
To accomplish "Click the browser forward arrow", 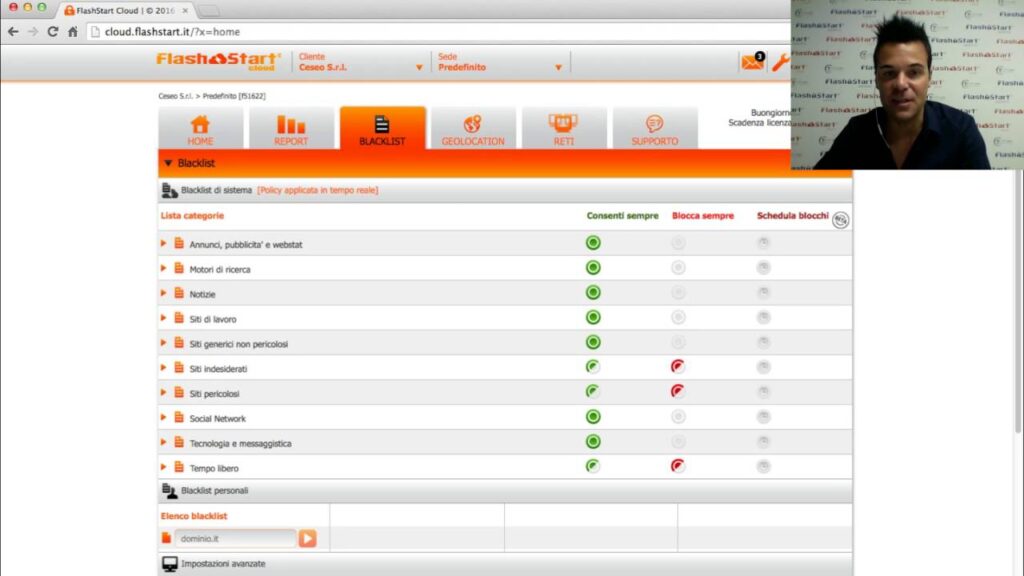I will click(33, 31).
